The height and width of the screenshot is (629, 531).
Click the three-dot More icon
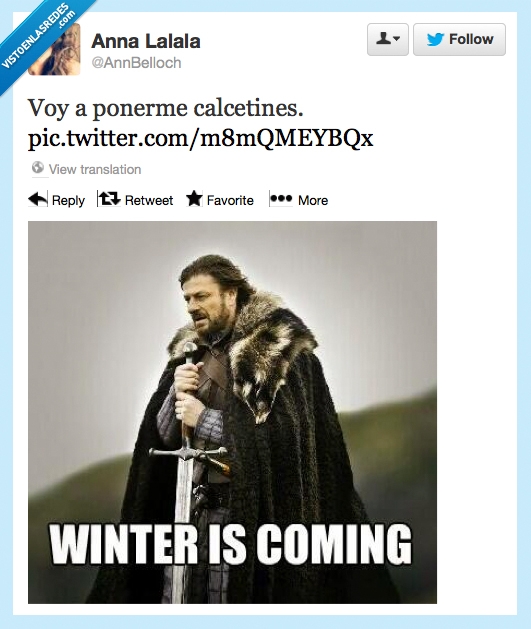tap(281, 199)
